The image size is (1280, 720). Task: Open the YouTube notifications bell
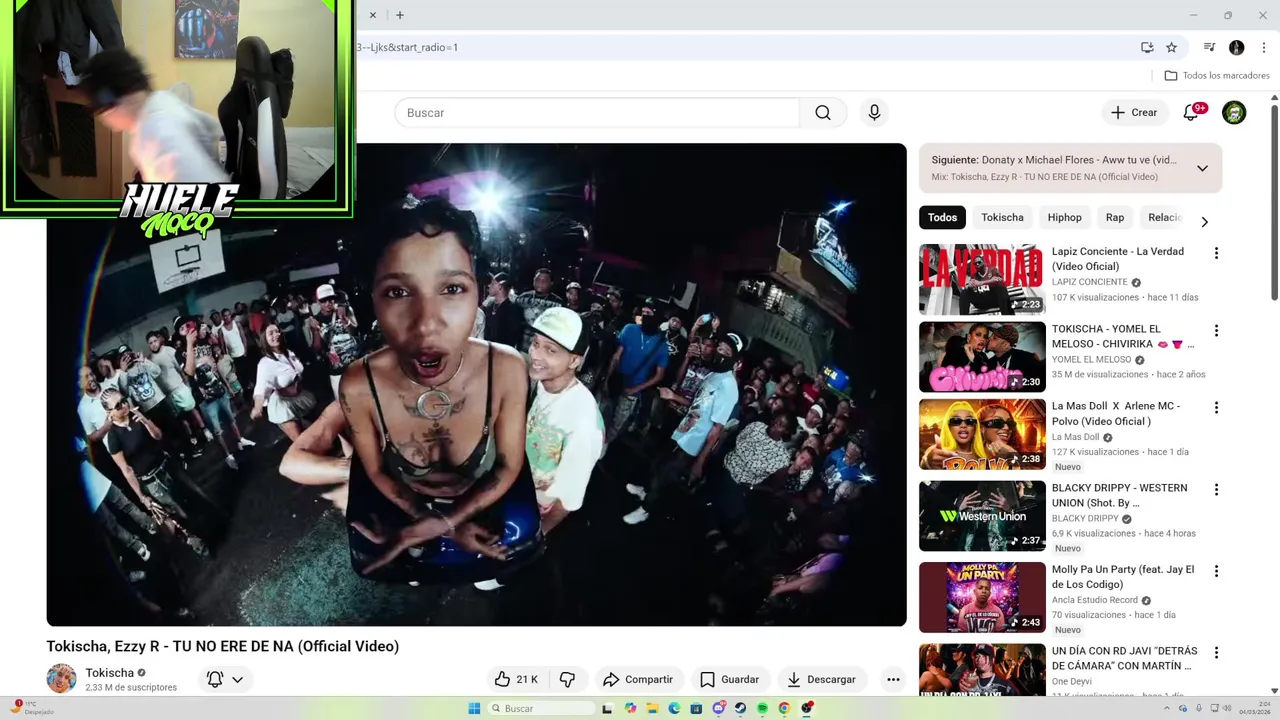pyautogui.click(x=1191, y=113)
